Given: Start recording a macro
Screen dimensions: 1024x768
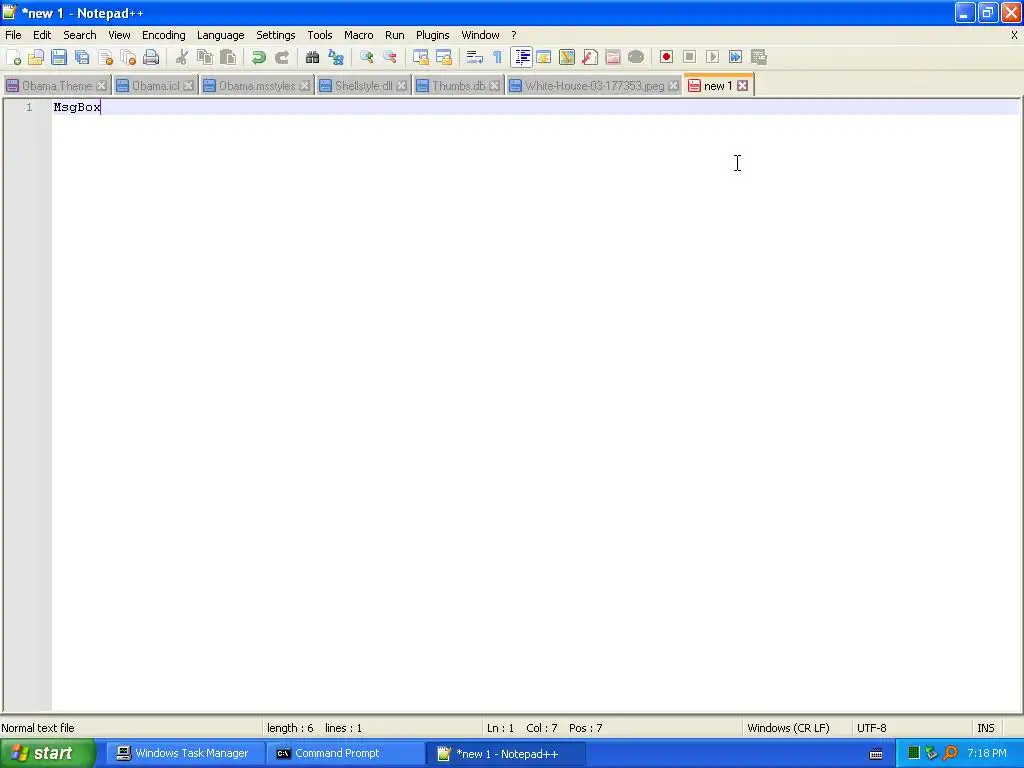Looking at the screenshot, I should [x=666, y=57].
